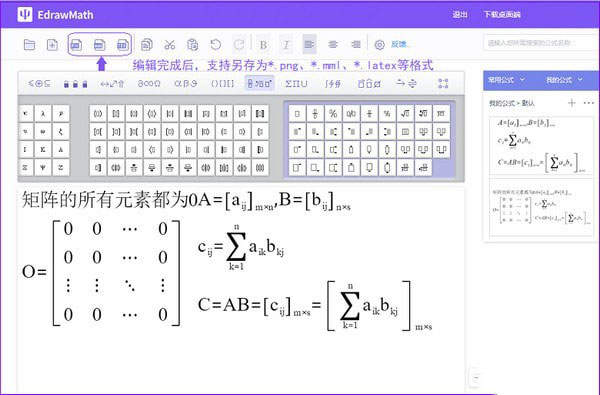Insert diagonal fraction template
Screen dimensions: 600x395
click(333, 113)
